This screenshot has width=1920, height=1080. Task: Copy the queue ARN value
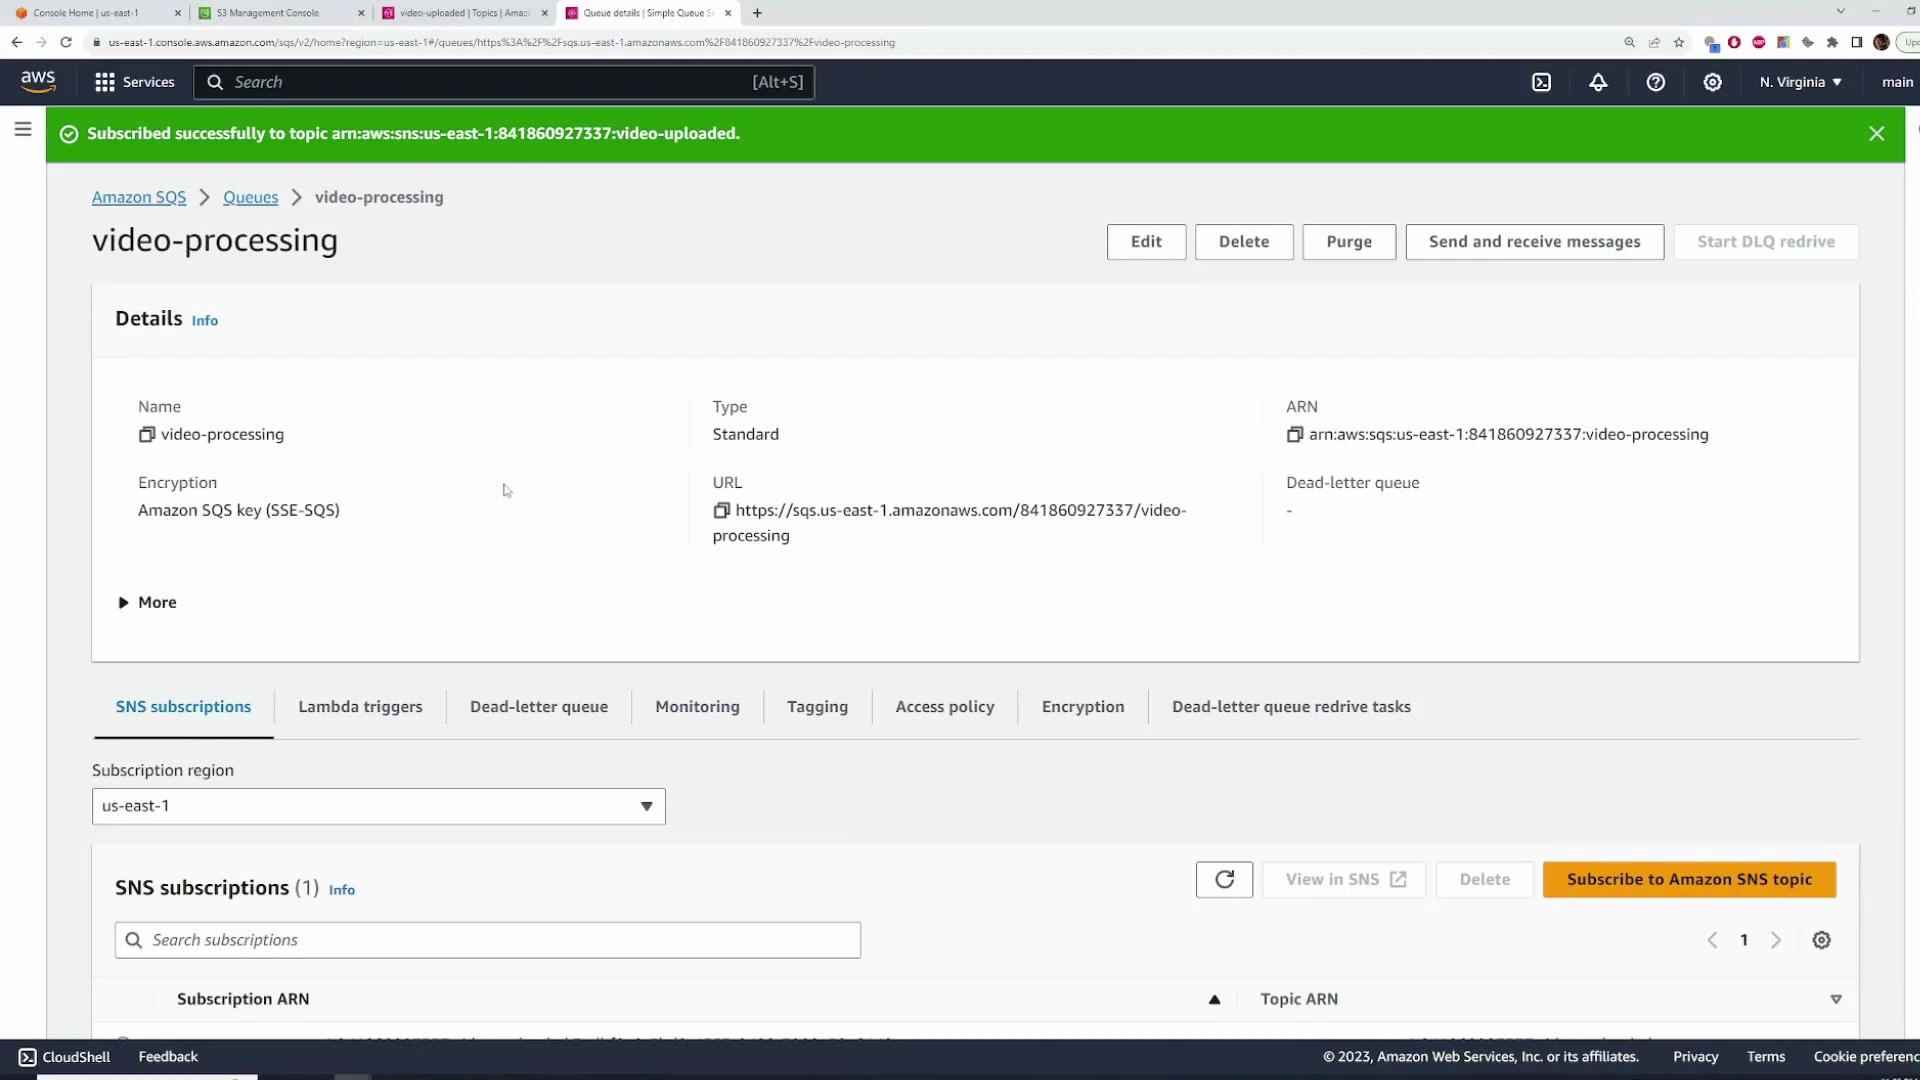pos(1295,434)
